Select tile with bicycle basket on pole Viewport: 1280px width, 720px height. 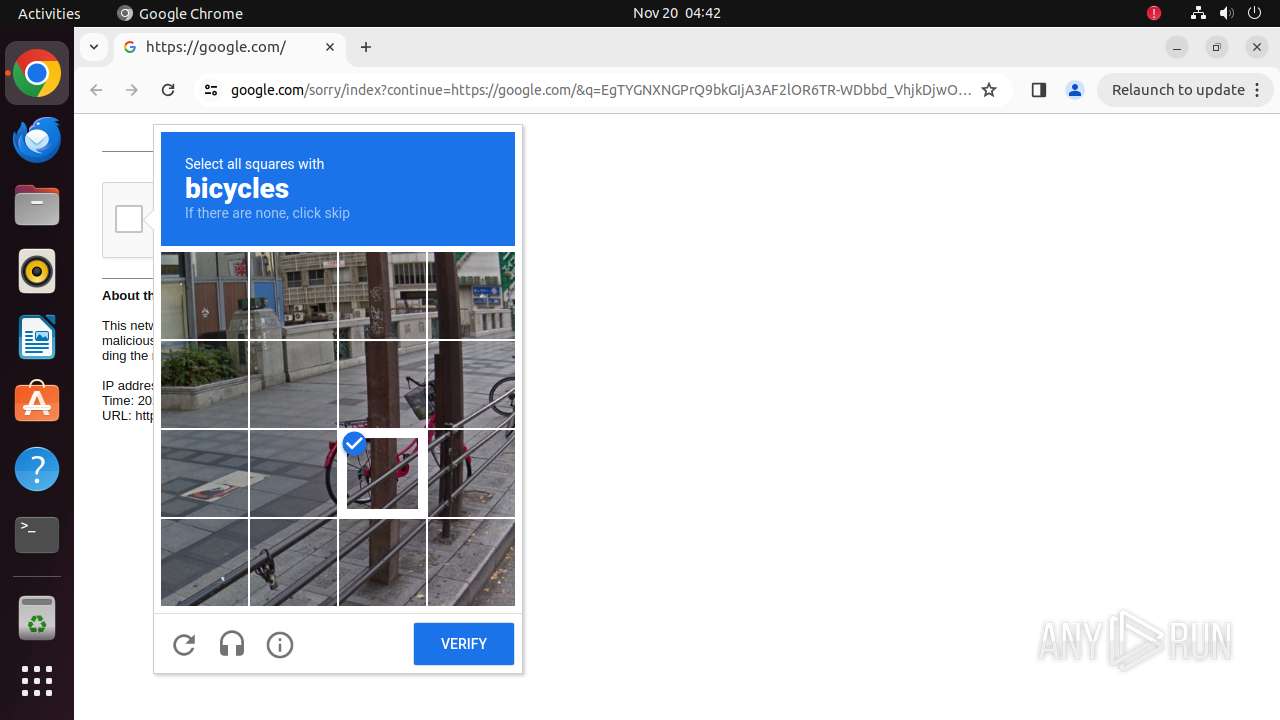click(x=382, y=384)
